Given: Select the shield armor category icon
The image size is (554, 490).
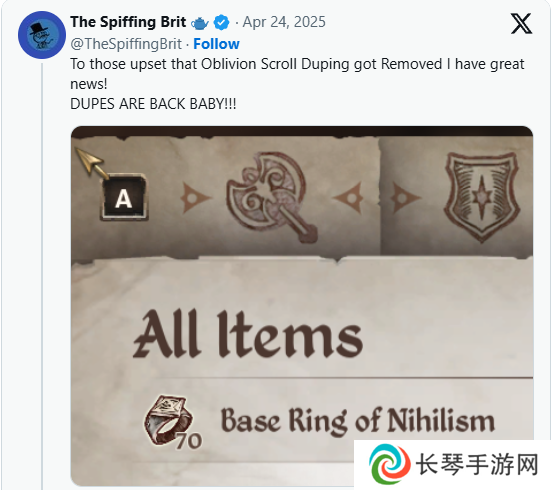Looking at the screenshot, I should (x=482, y=196).
